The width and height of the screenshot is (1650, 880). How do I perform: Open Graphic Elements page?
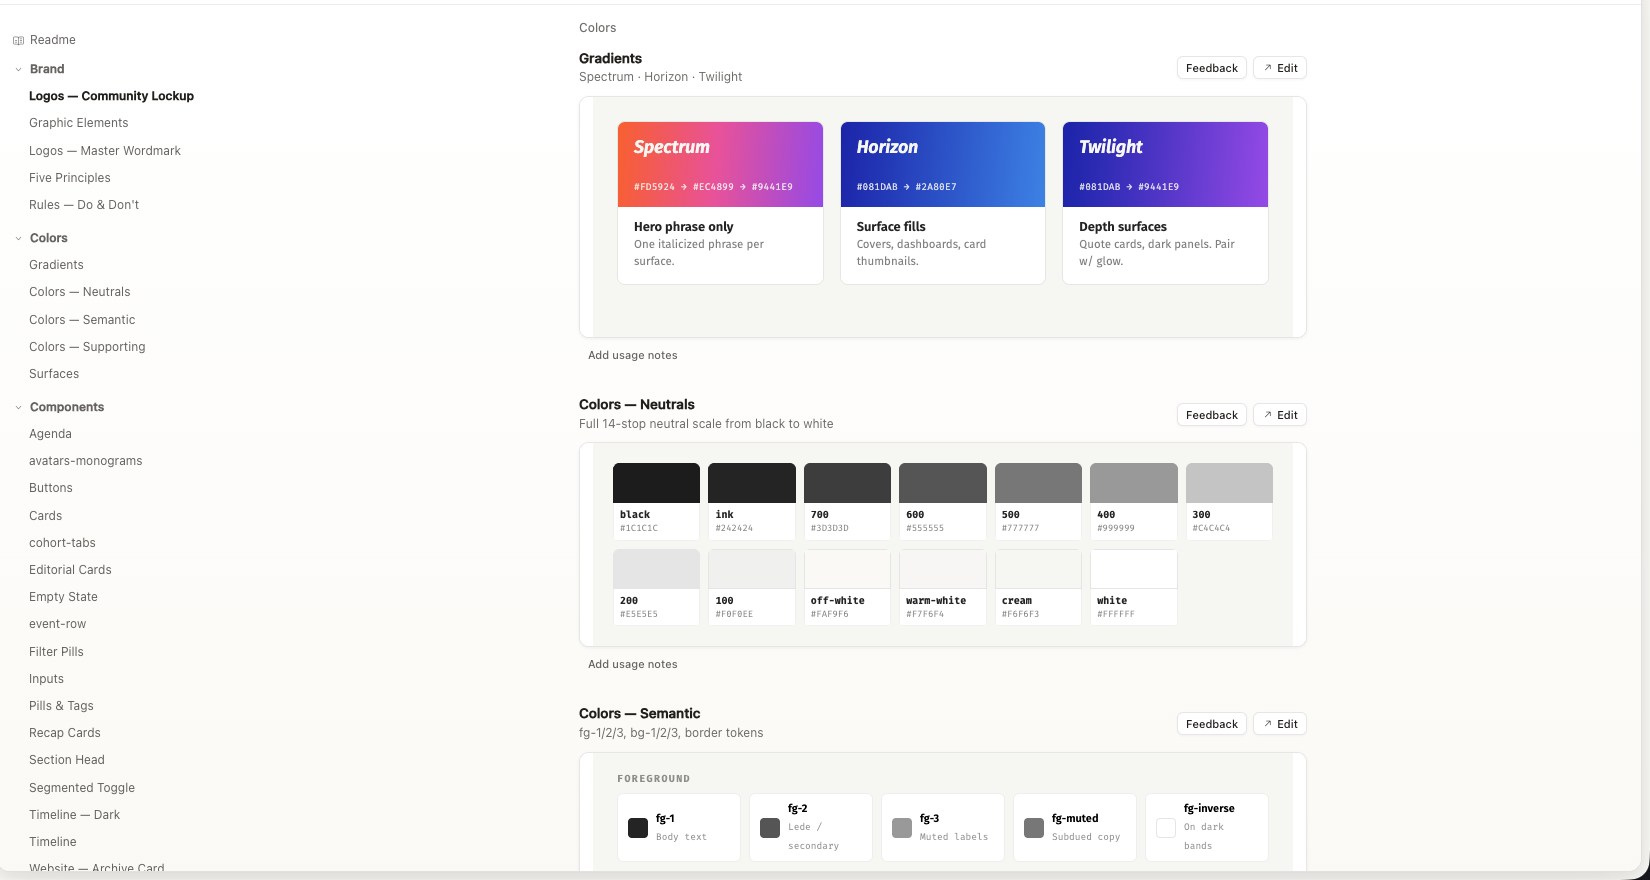(x=79, y=123)
